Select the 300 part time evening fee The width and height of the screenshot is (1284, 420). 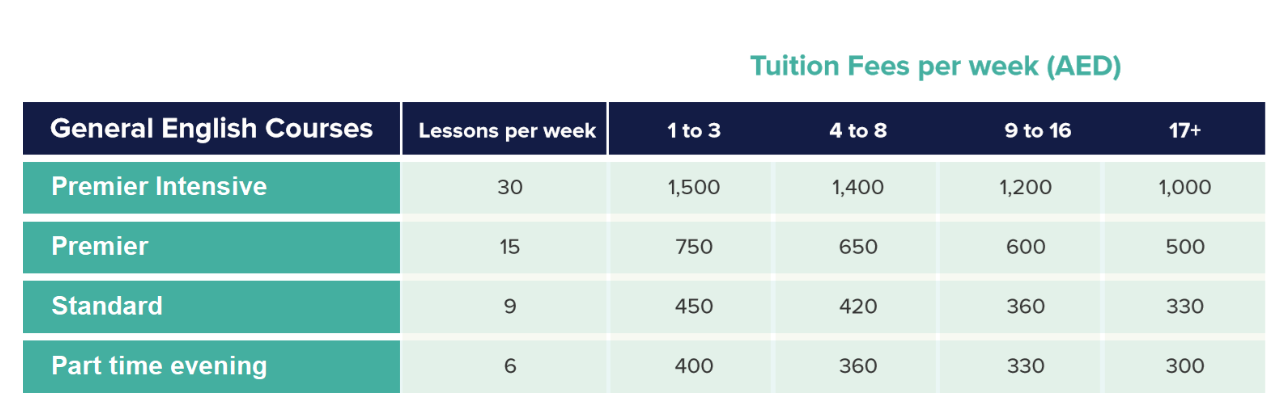1185,366
